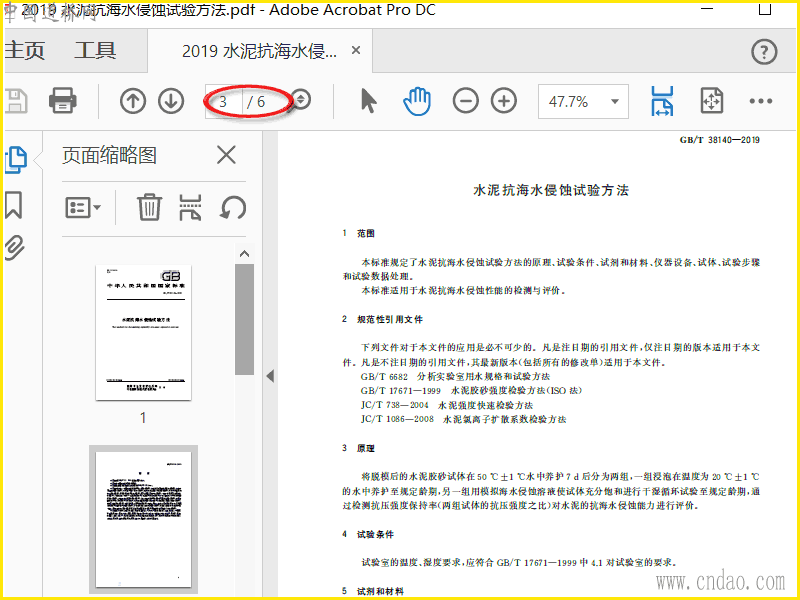Image resolution: width=800 pixels, height=600 pixels.
Task: Zoom in with the plus icon
Action: point(504,101)
